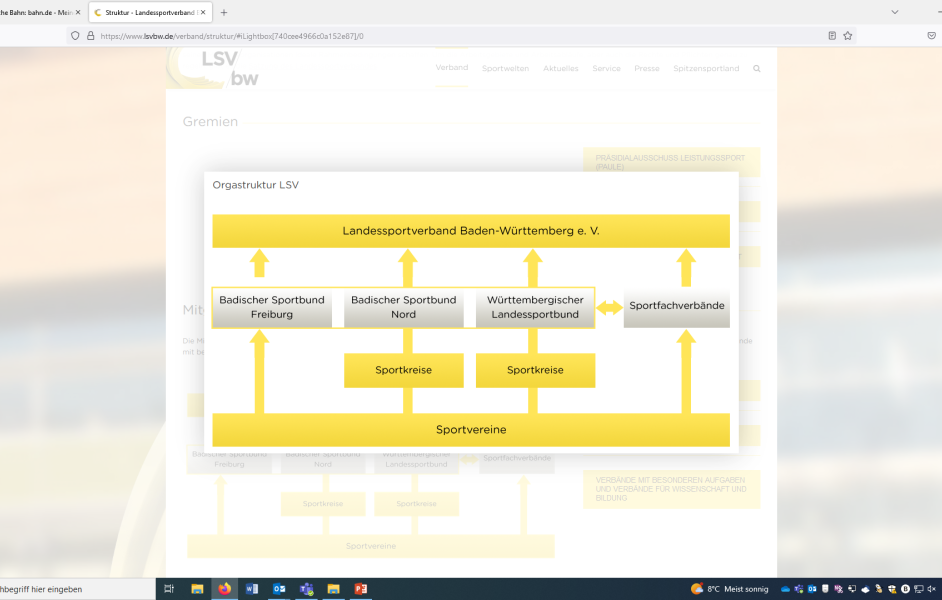Click Präsidialausschuss Leistungssport (PAULE) button

pyautogui.click(x=671, y=162)
